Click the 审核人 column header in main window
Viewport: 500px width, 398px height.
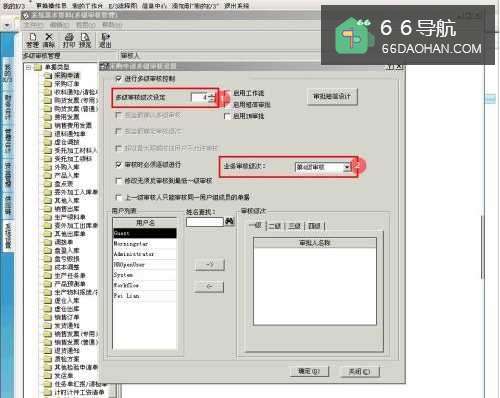point(130,55)
